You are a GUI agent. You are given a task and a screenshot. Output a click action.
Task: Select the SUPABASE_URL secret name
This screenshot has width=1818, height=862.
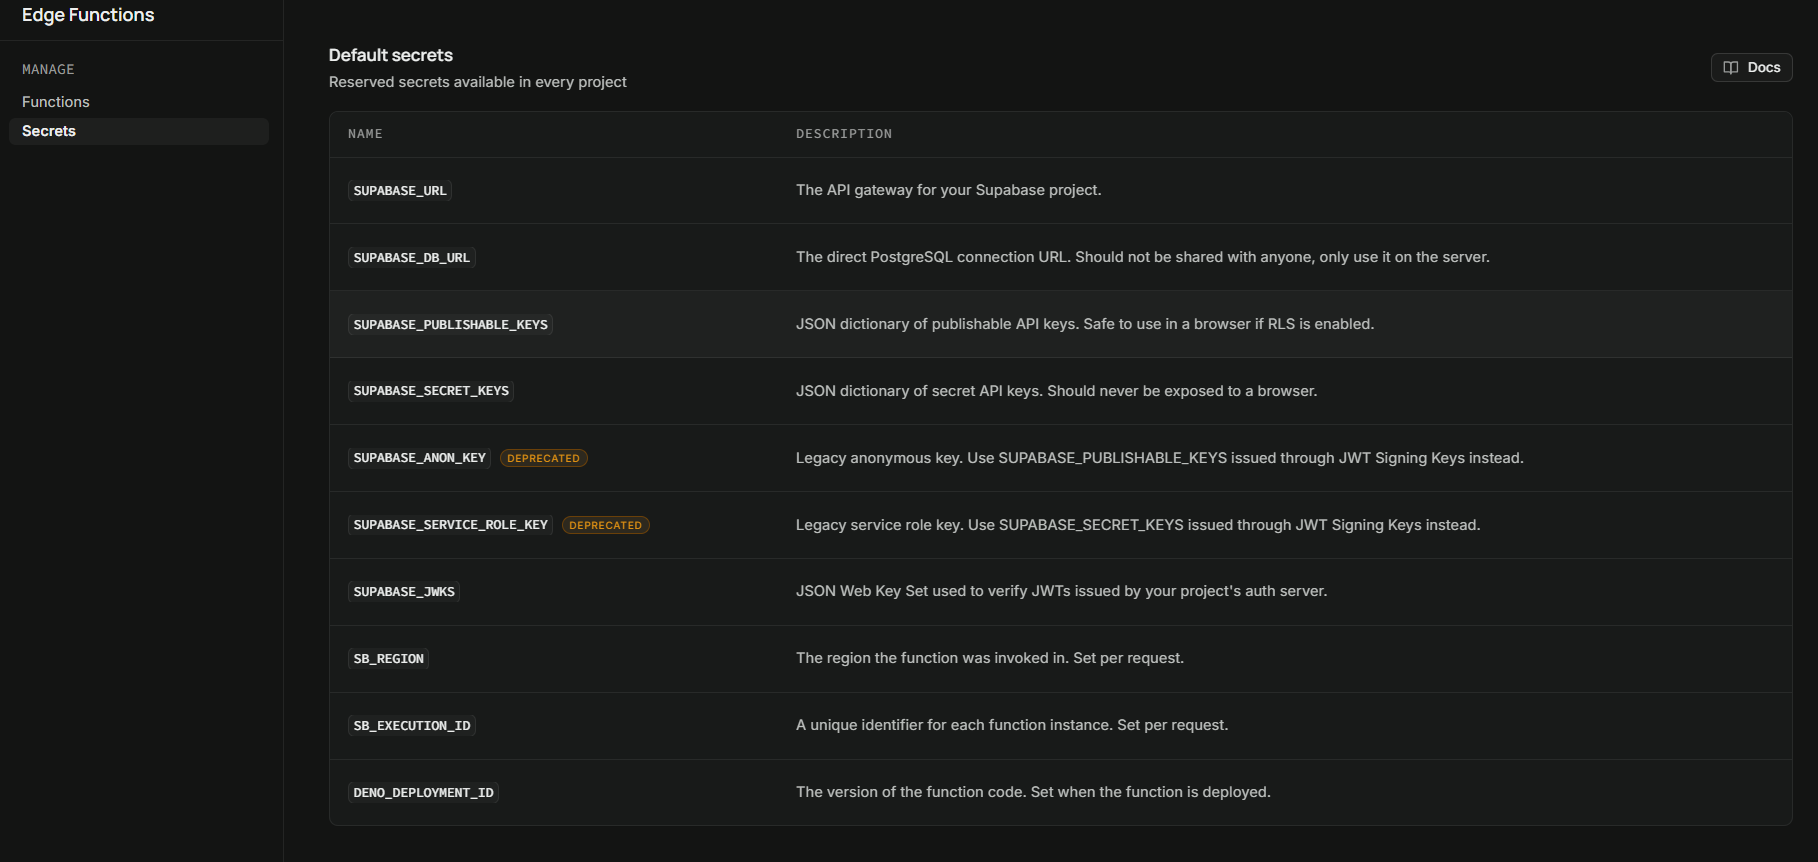(400, 191)
